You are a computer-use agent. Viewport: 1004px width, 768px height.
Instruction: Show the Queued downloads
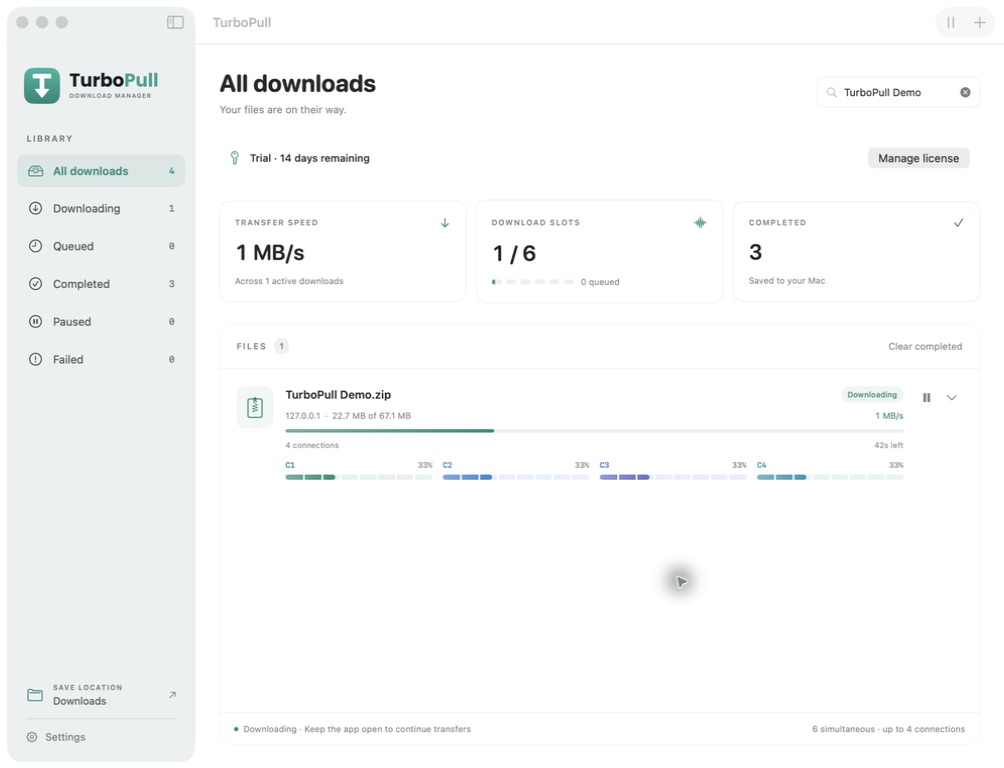101,246
